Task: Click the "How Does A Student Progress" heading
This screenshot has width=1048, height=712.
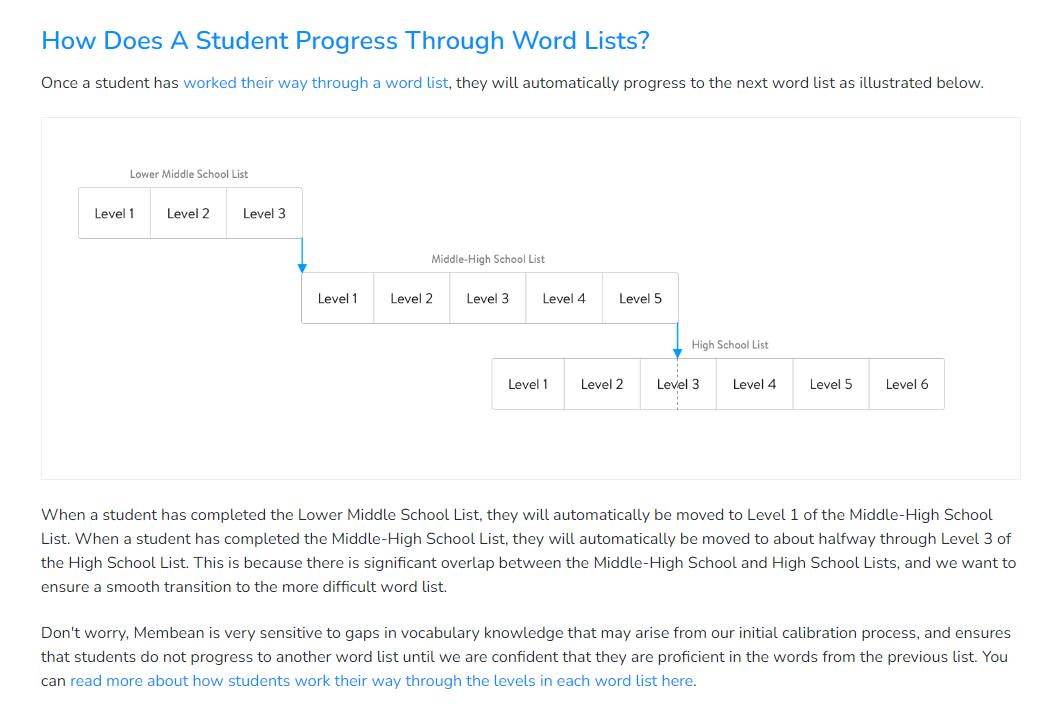Action: coord(345,41)
